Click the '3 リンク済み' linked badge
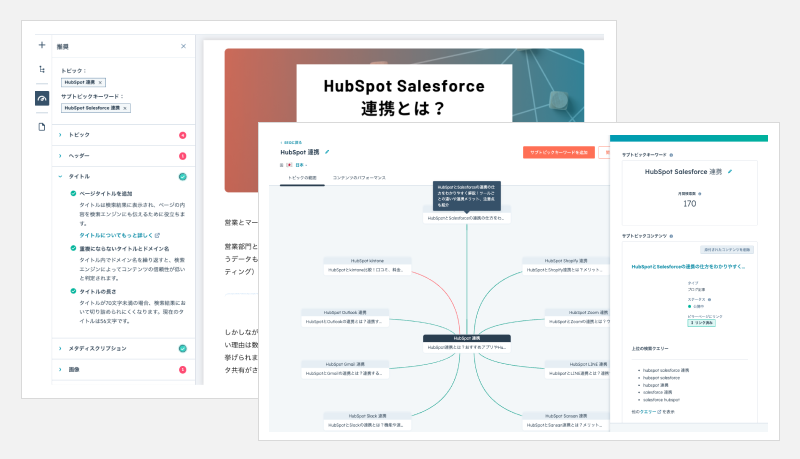Viewport: 800px width, 459px height. coord(701,323)
